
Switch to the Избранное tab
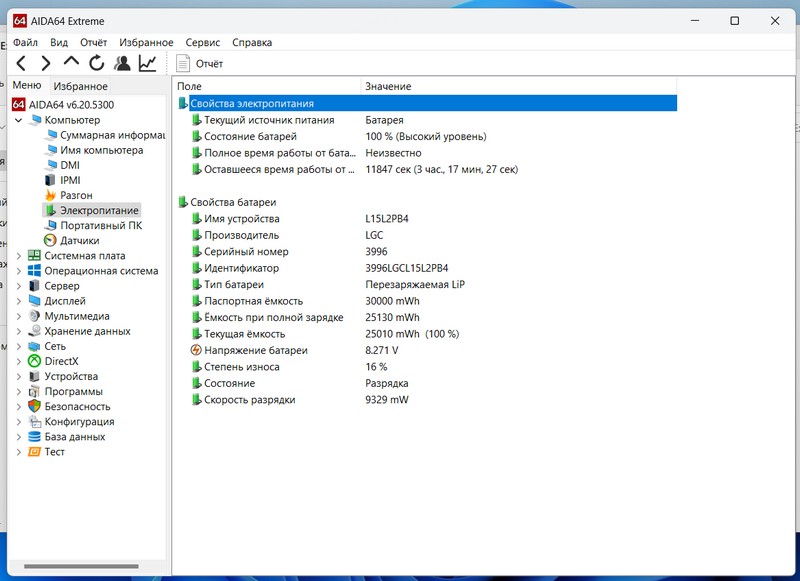point(81,87)
